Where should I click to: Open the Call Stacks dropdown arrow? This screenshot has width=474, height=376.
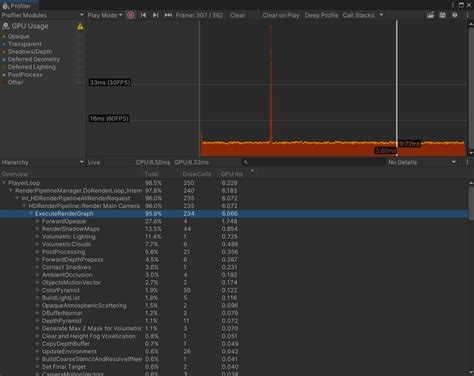coord(381,15)
